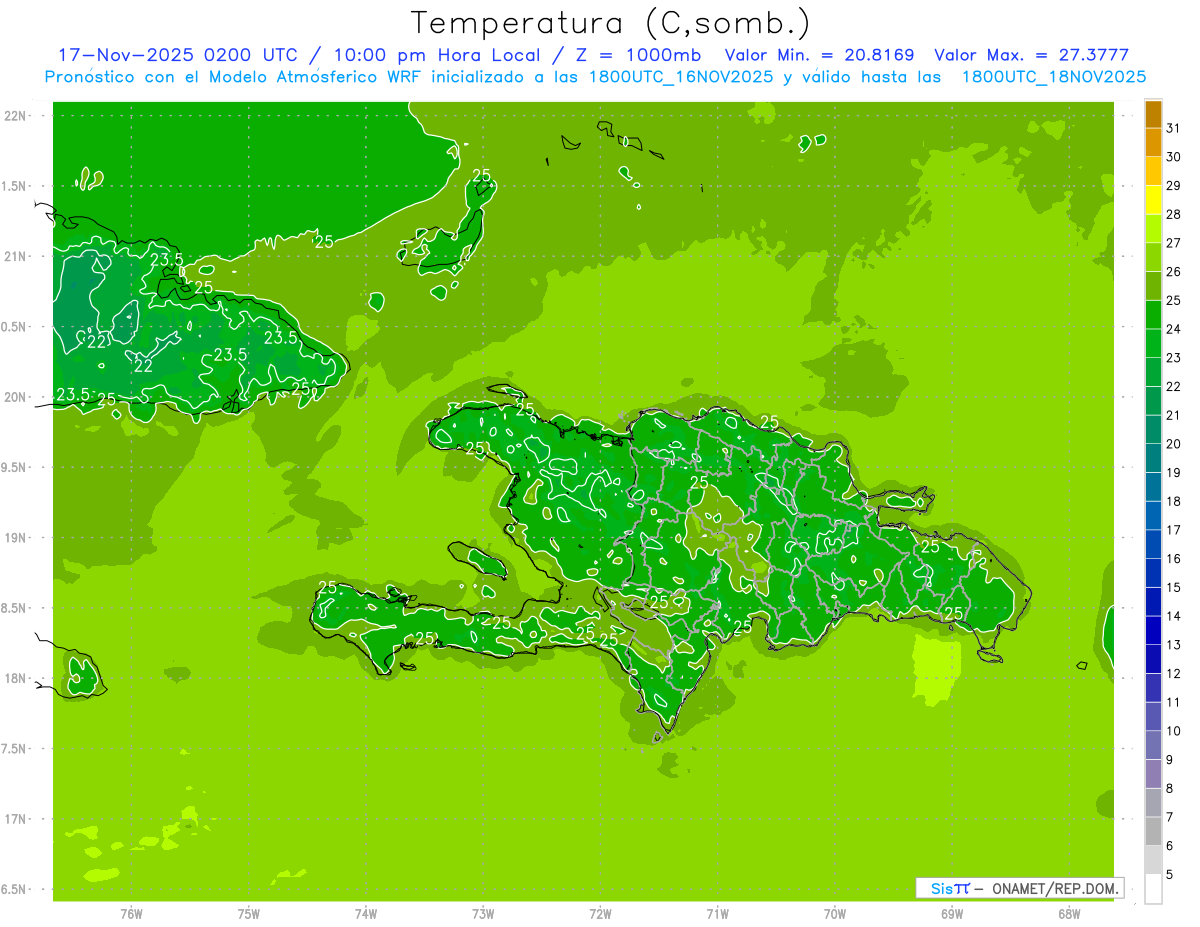Click the legend value 21
Viewport: 1200px width, 927px height.
1174,415
